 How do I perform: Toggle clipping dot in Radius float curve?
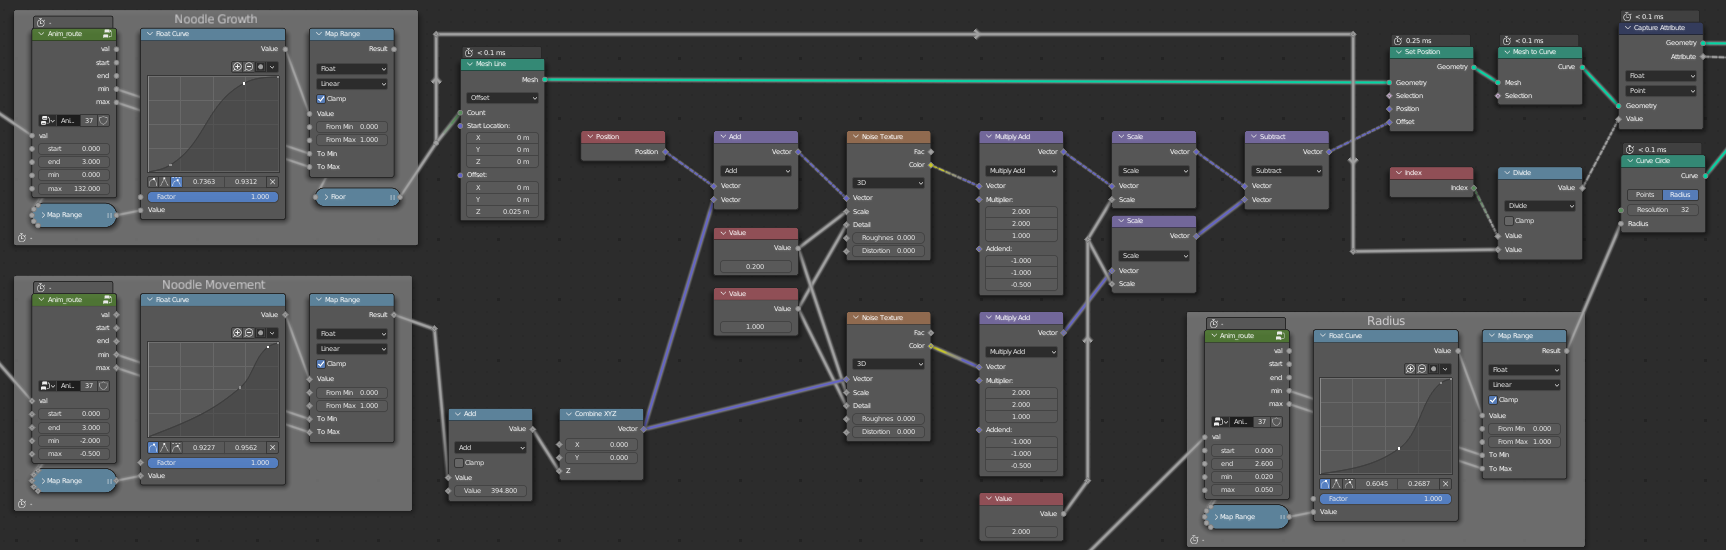coord(1433,369)
